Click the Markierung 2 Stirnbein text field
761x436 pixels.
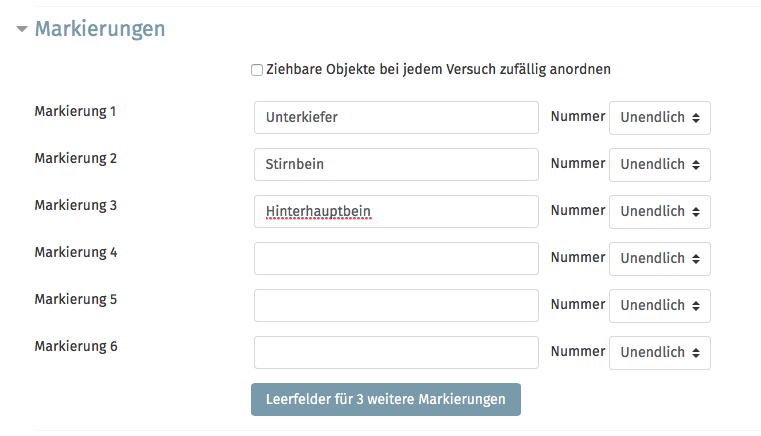click(x=396, y=165)
